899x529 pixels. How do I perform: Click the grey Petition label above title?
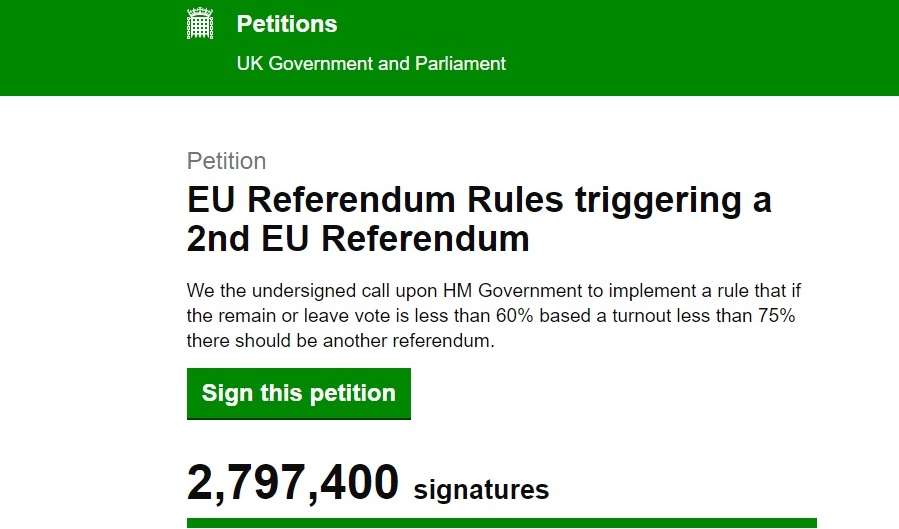[226, 161]
